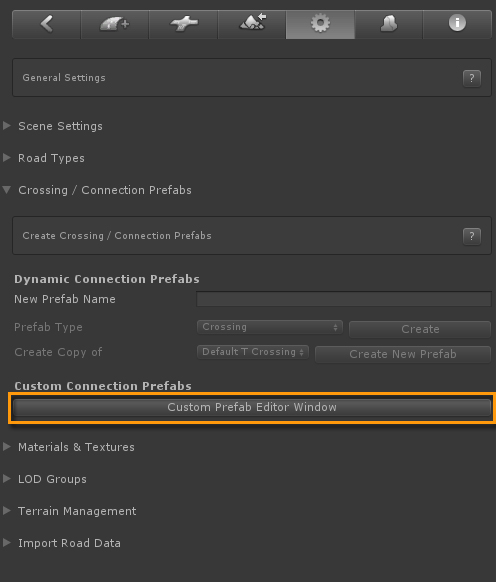
Task: Click the New Prefab Name text field
Action: [344, 299]
